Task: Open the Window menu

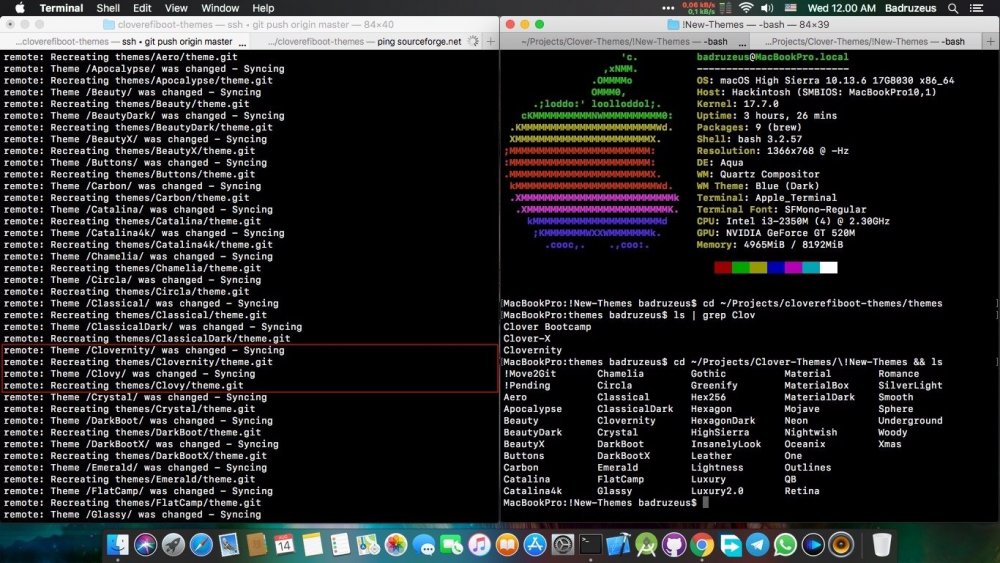Action: pyautogui.click(x=220, y=8)
